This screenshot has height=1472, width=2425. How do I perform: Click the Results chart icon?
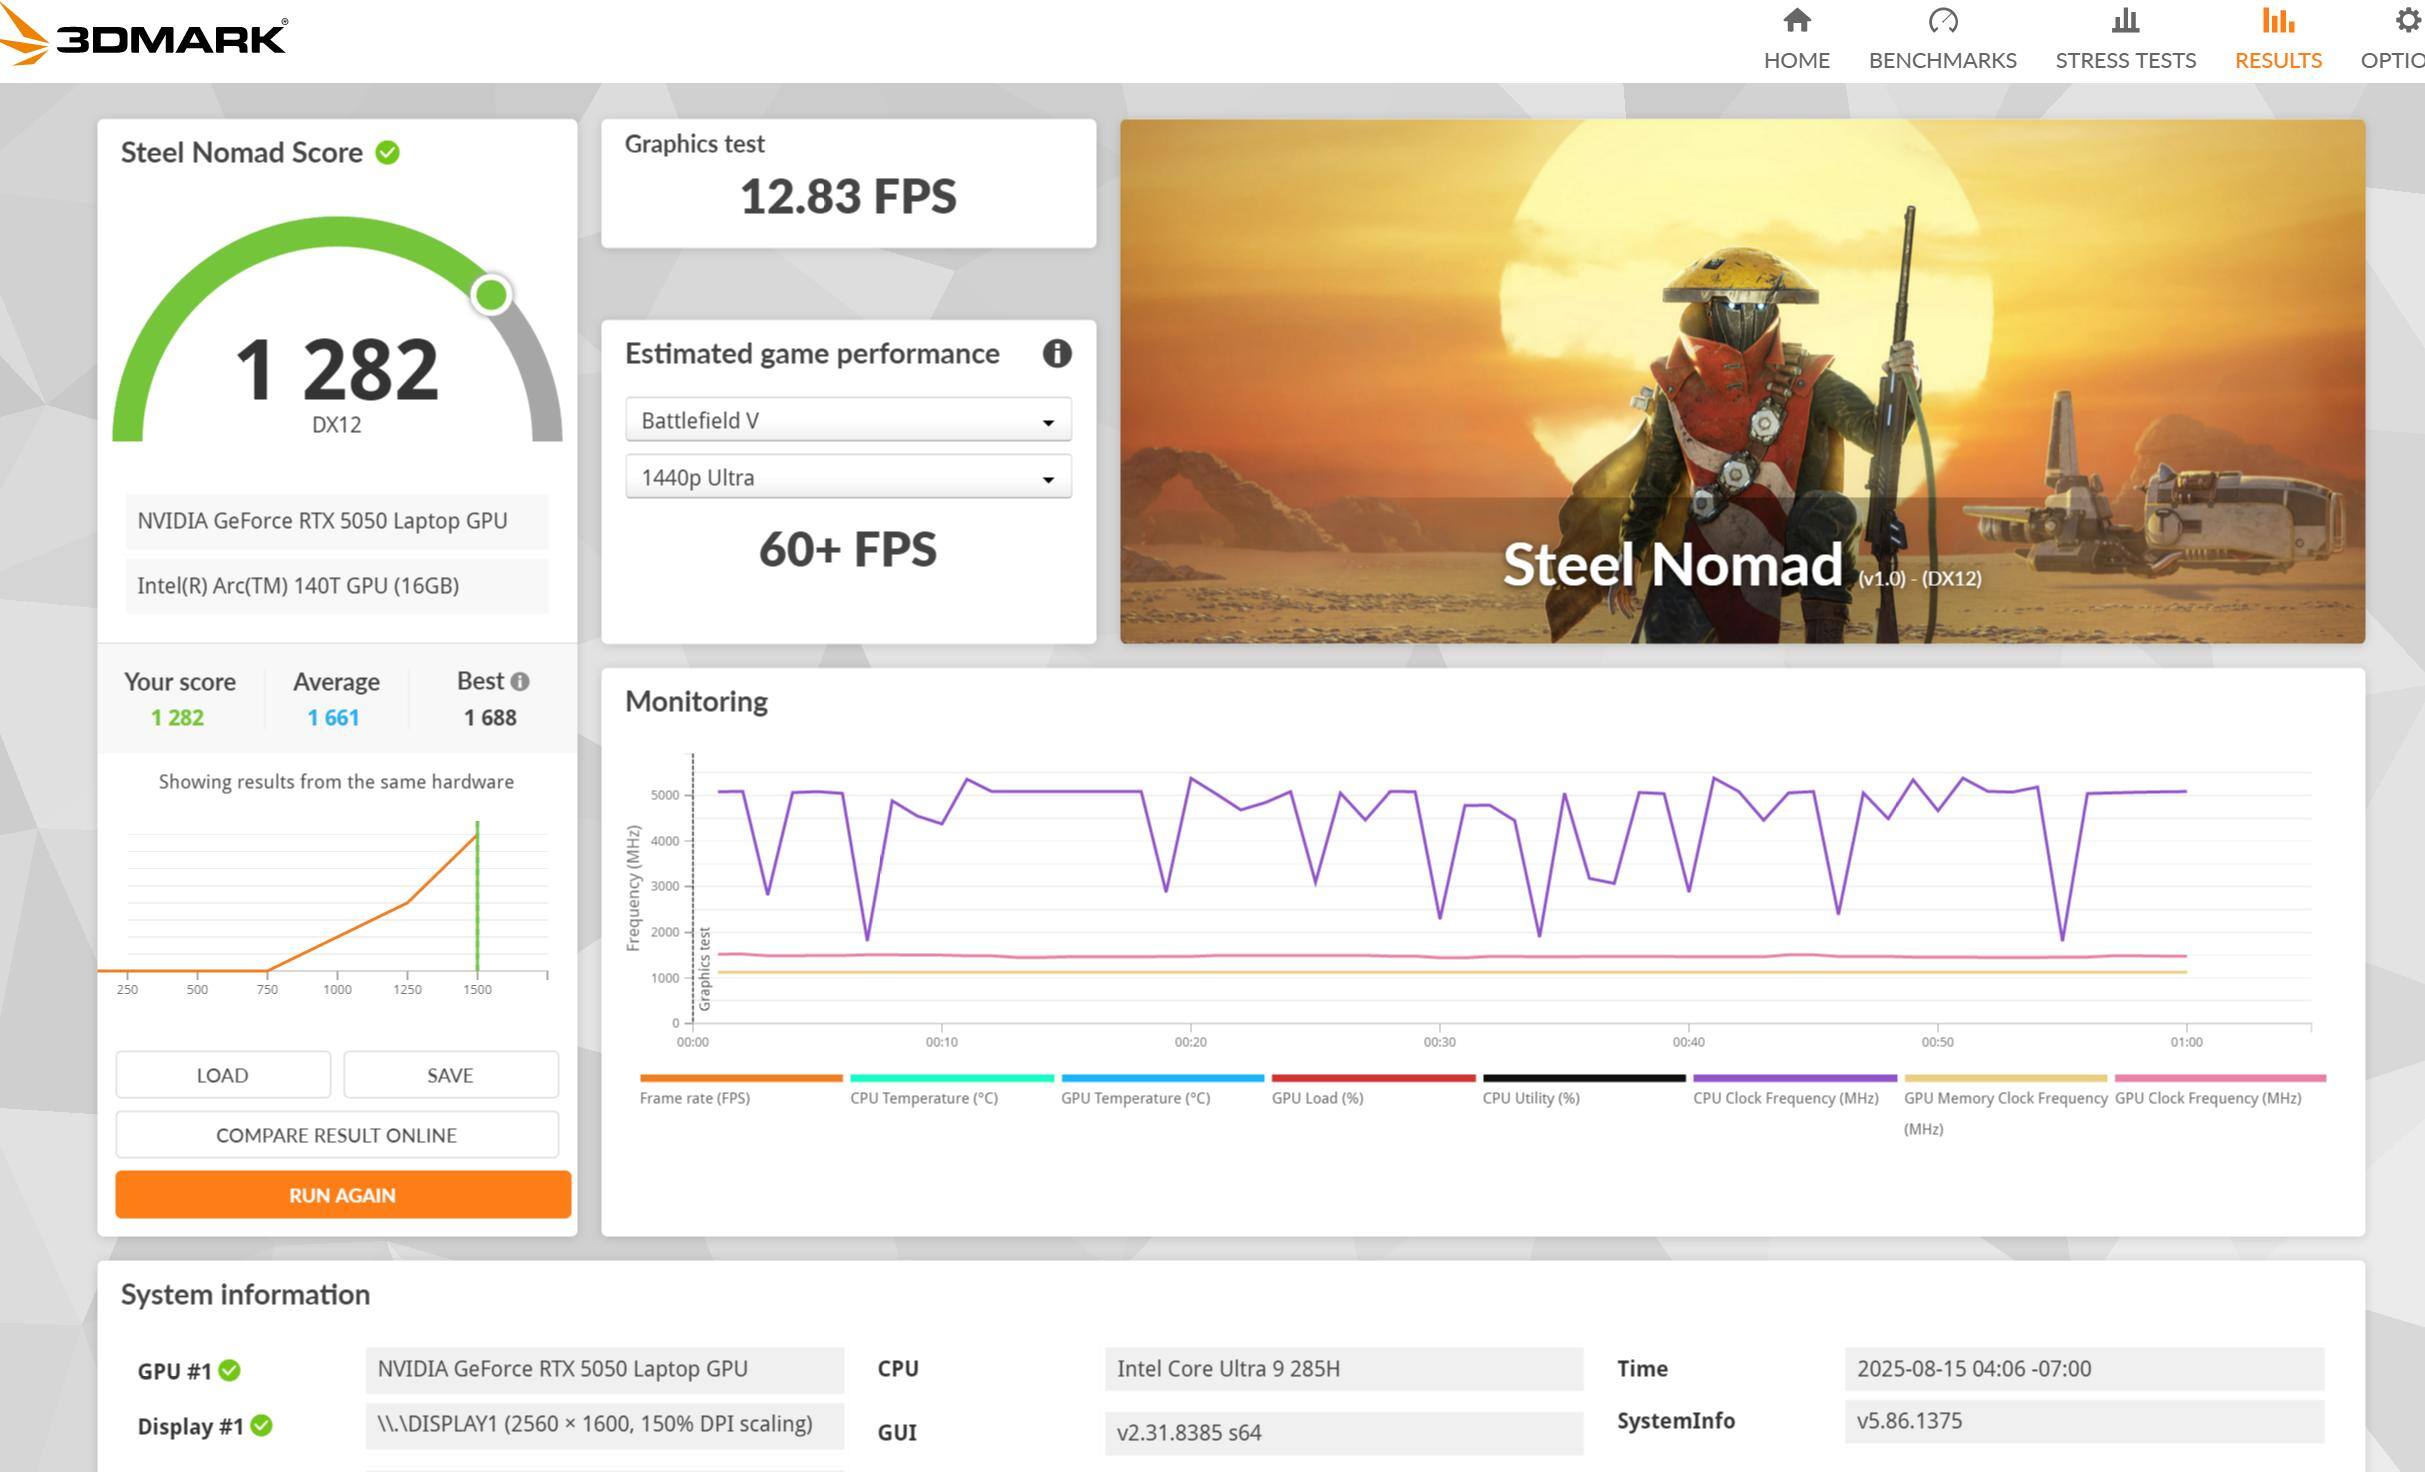2277,21
